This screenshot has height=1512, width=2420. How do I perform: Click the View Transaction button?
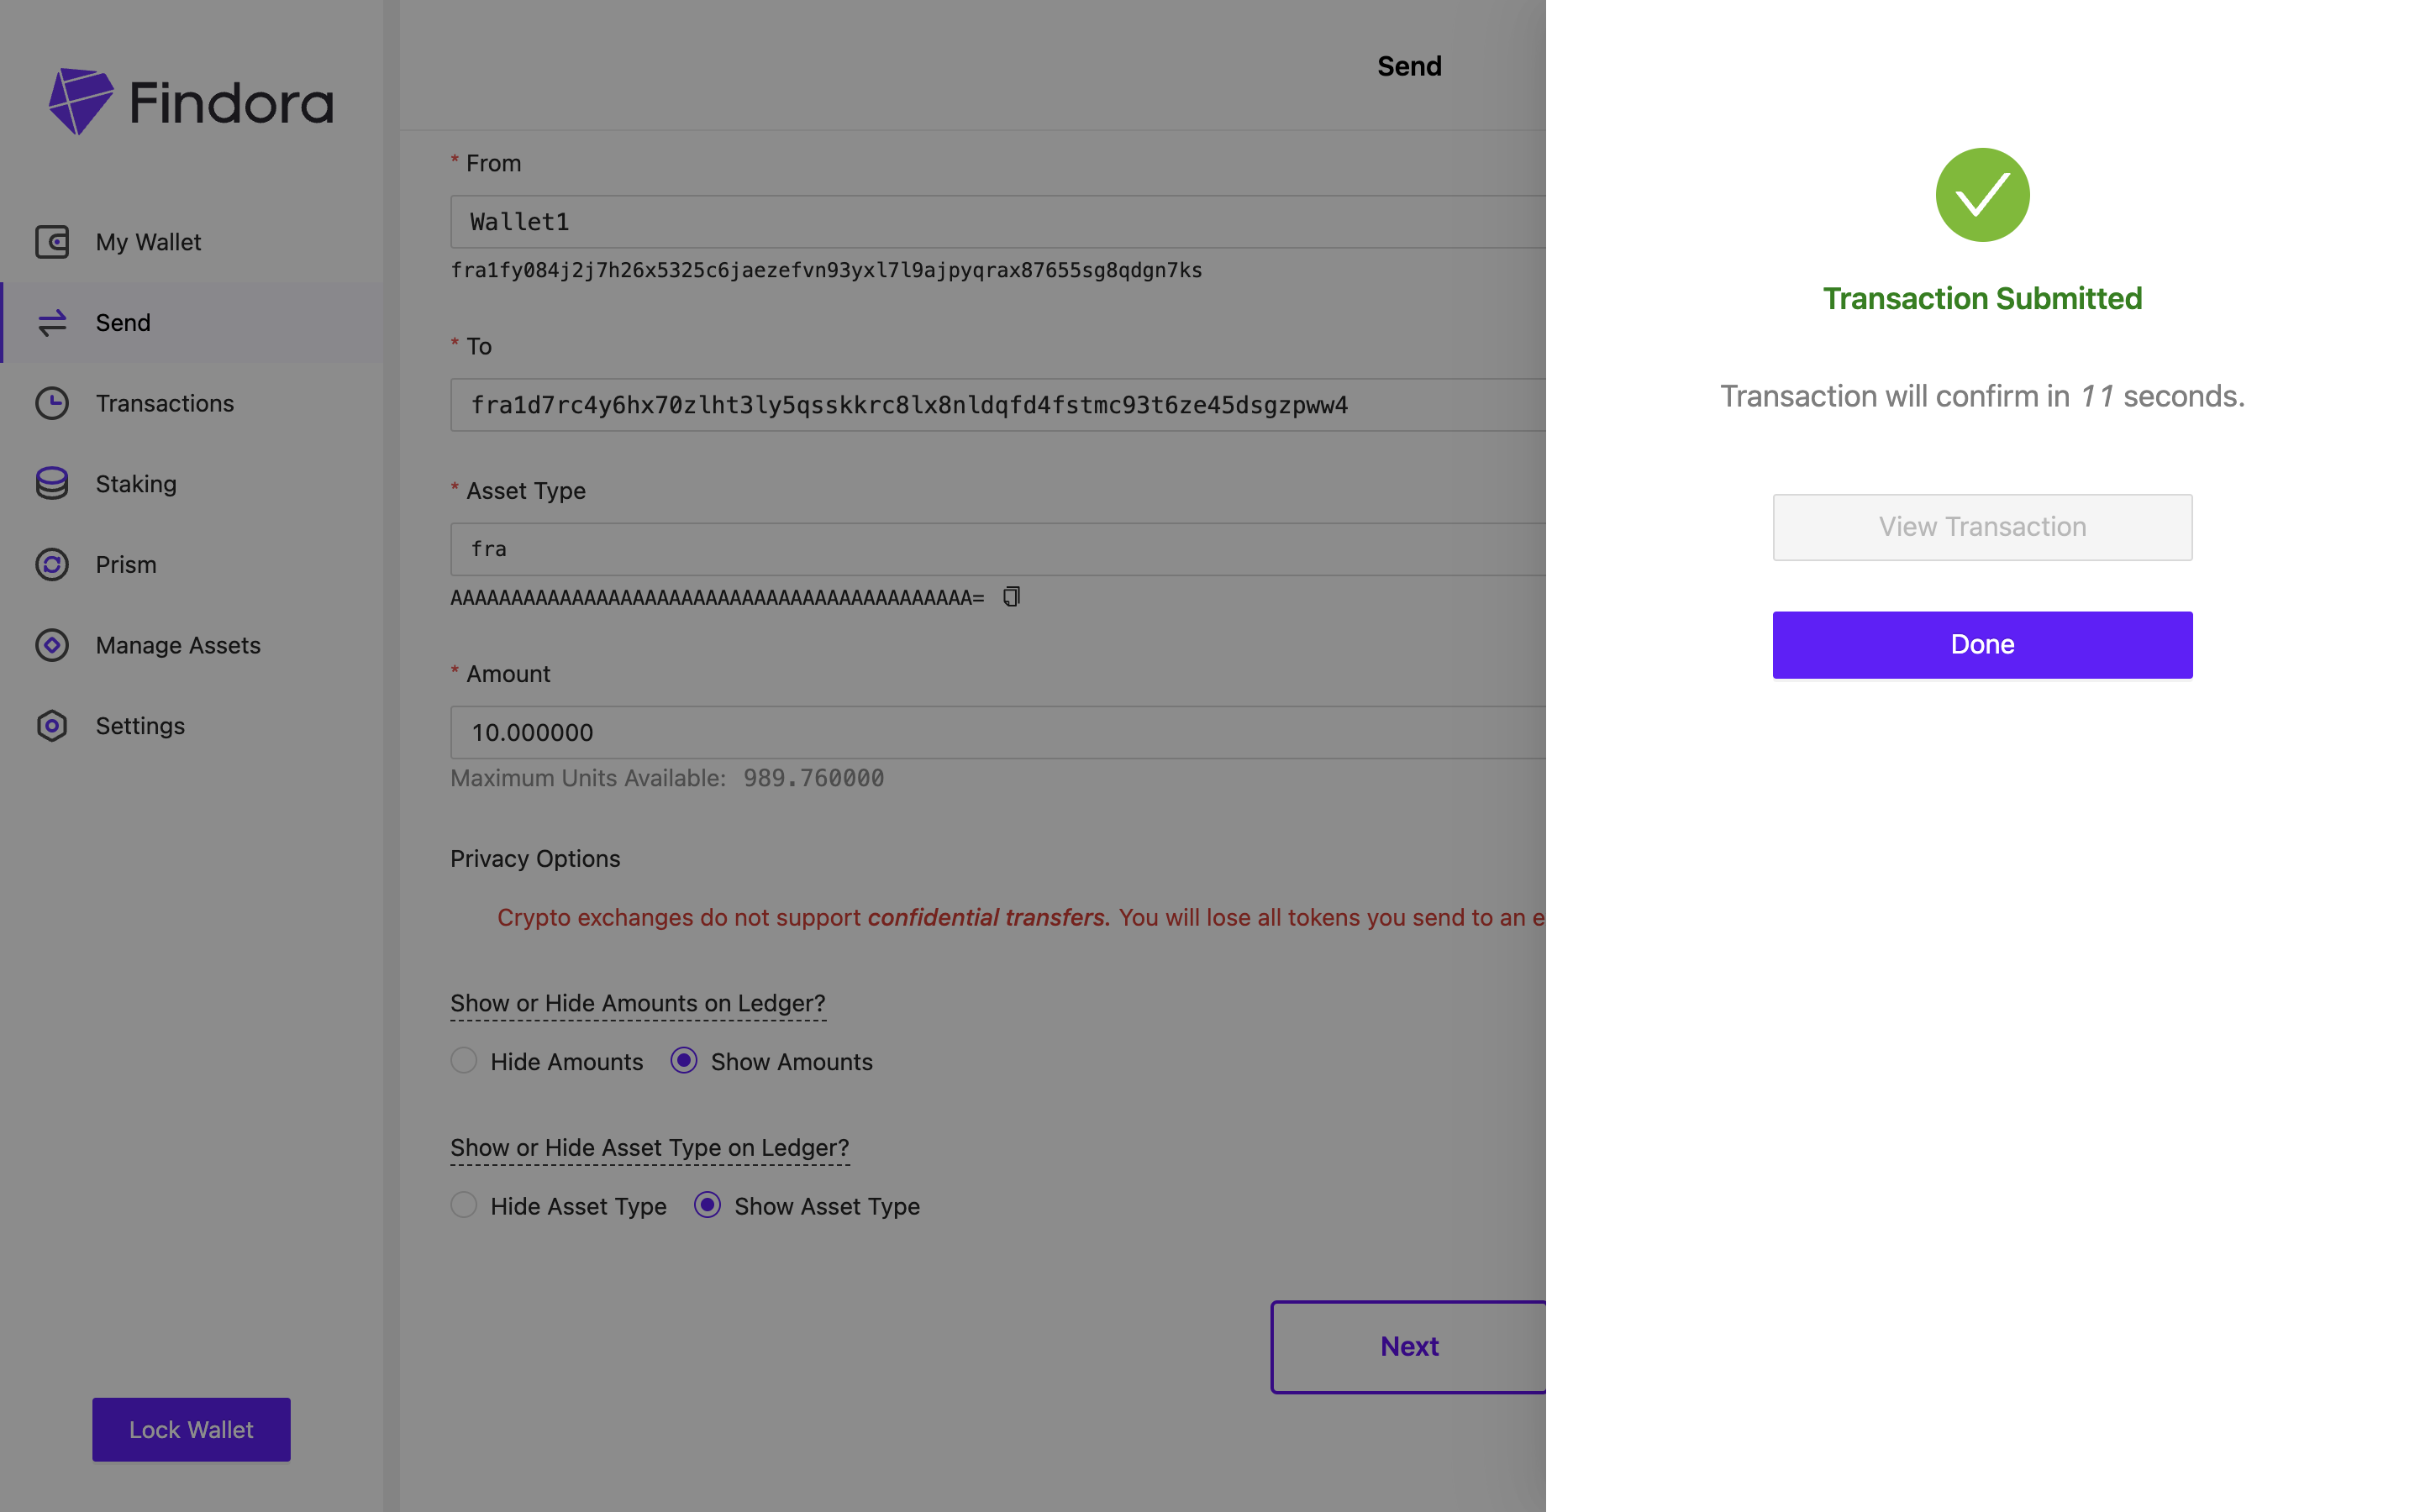(1982, 527)
